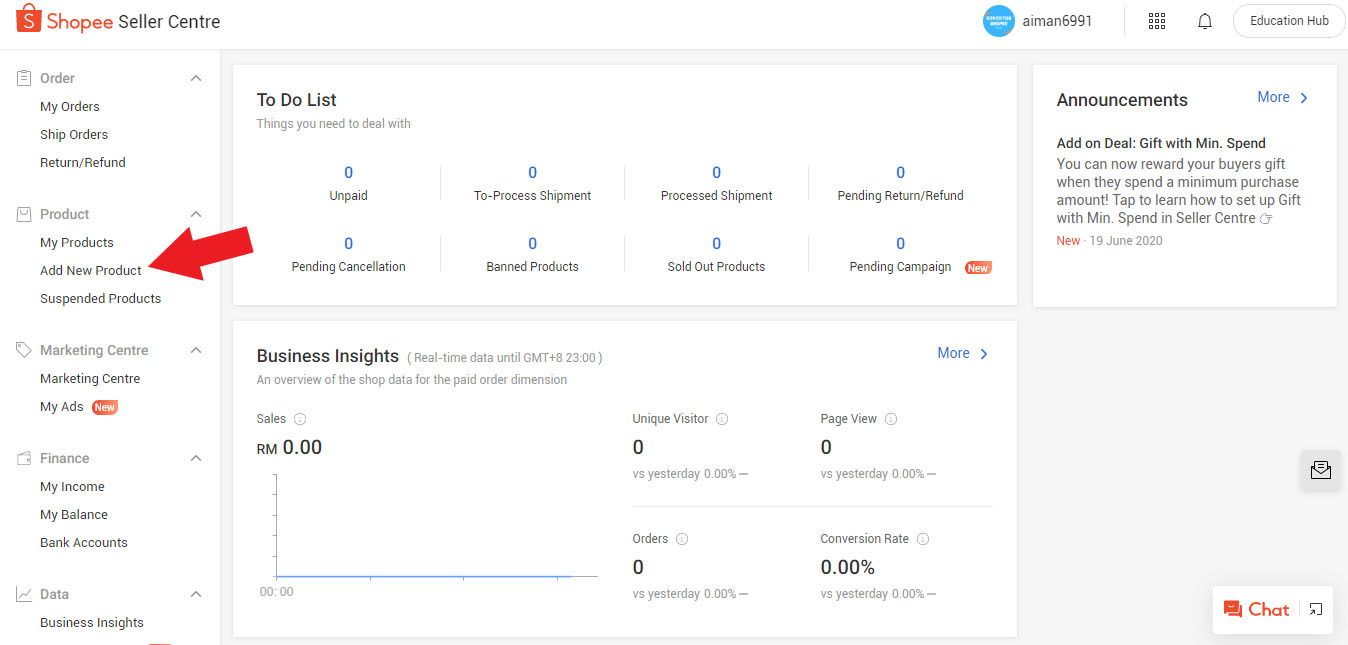The height and width of the screenshot is (645, 1348).
Task: Click More link in Announcements
Action: (1283, 97)
